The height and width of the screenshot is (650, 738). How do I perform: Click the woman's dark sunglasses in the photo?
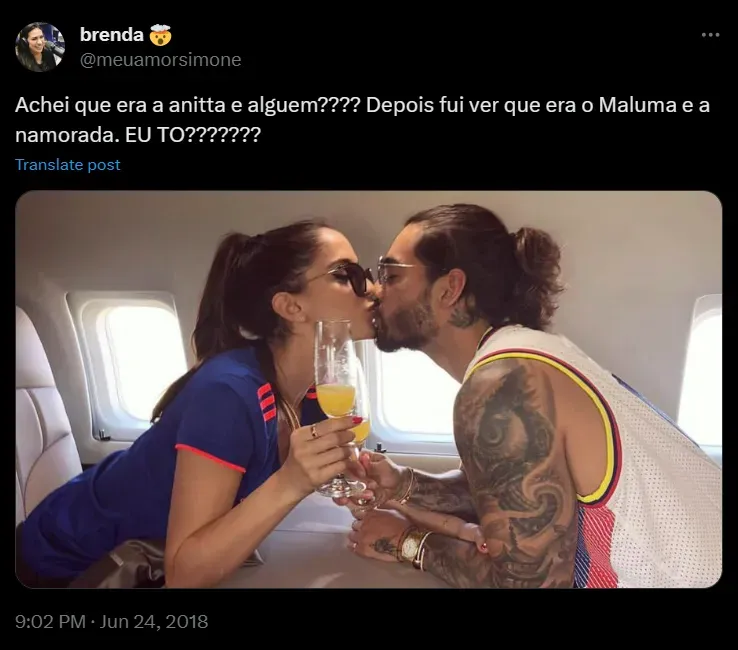pos(348,277)
